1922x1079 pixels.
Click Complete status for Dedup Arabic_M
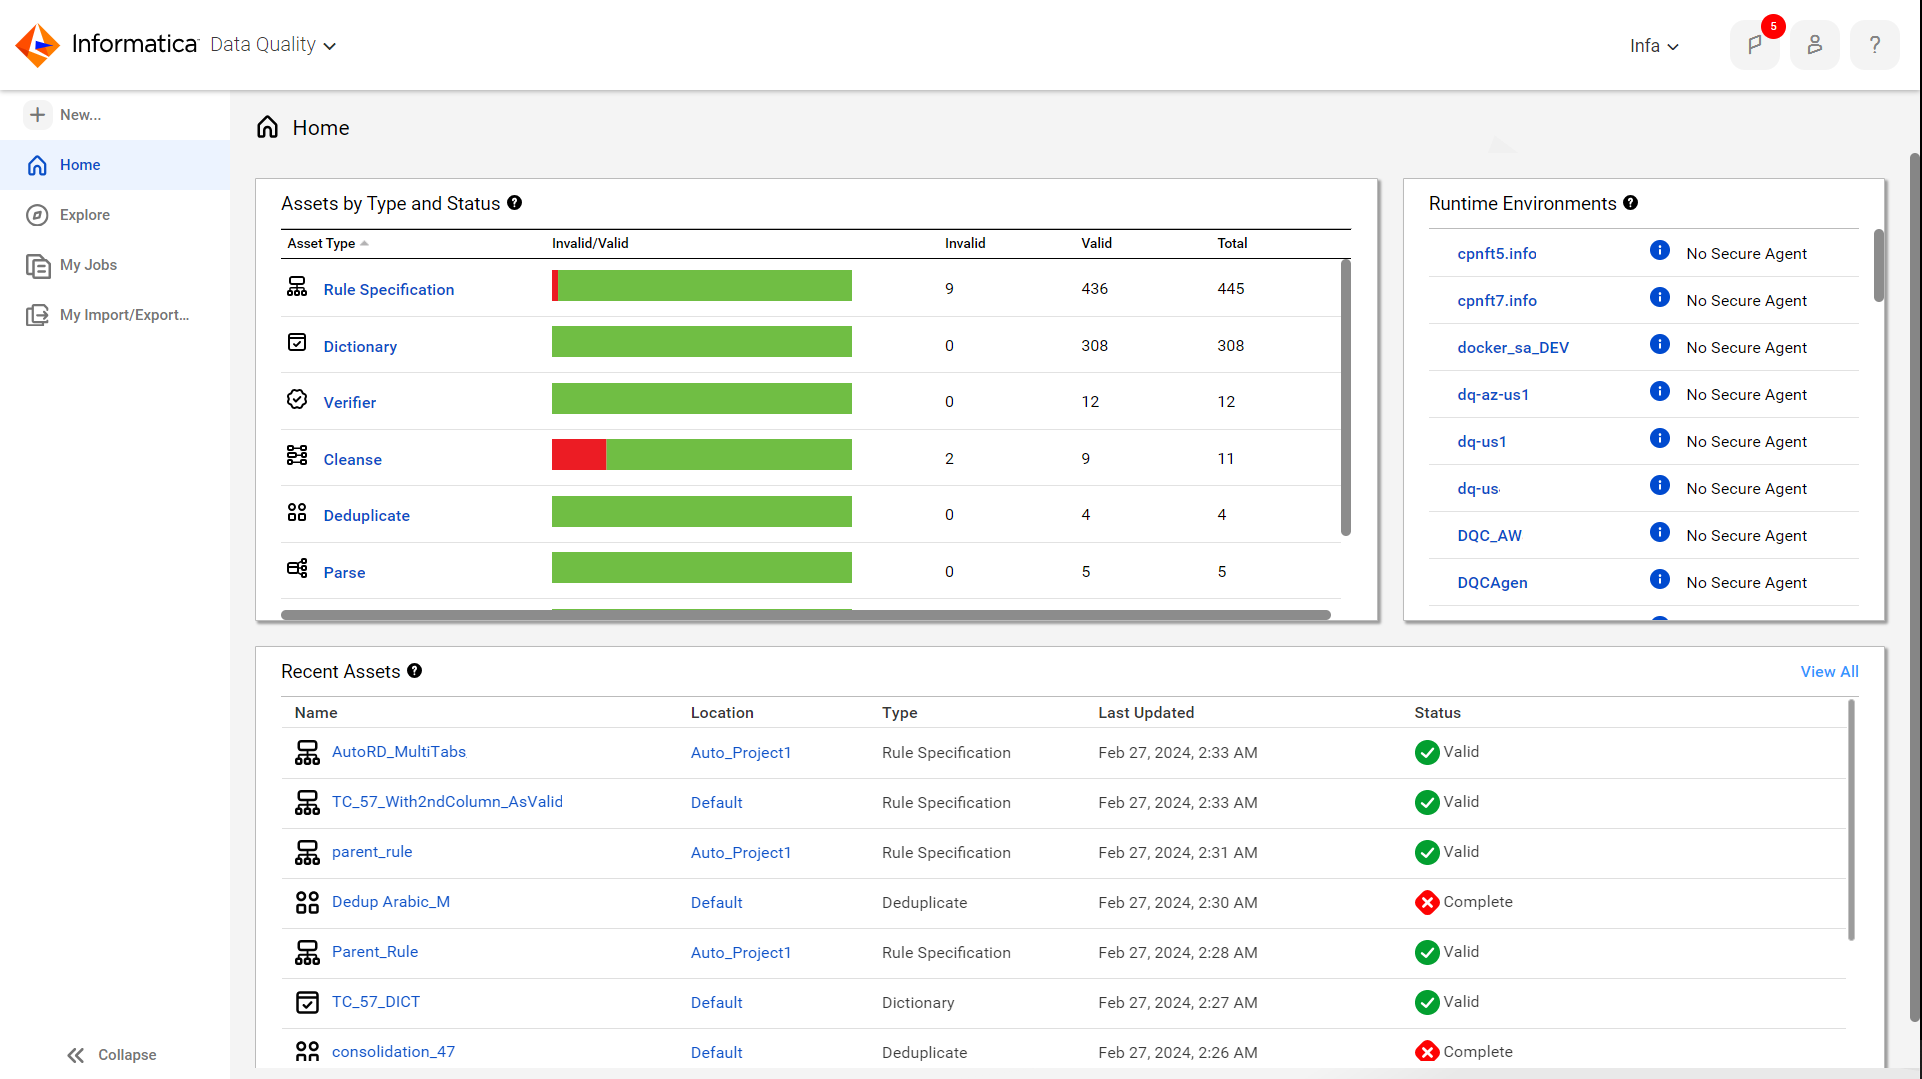[1464, 902]
